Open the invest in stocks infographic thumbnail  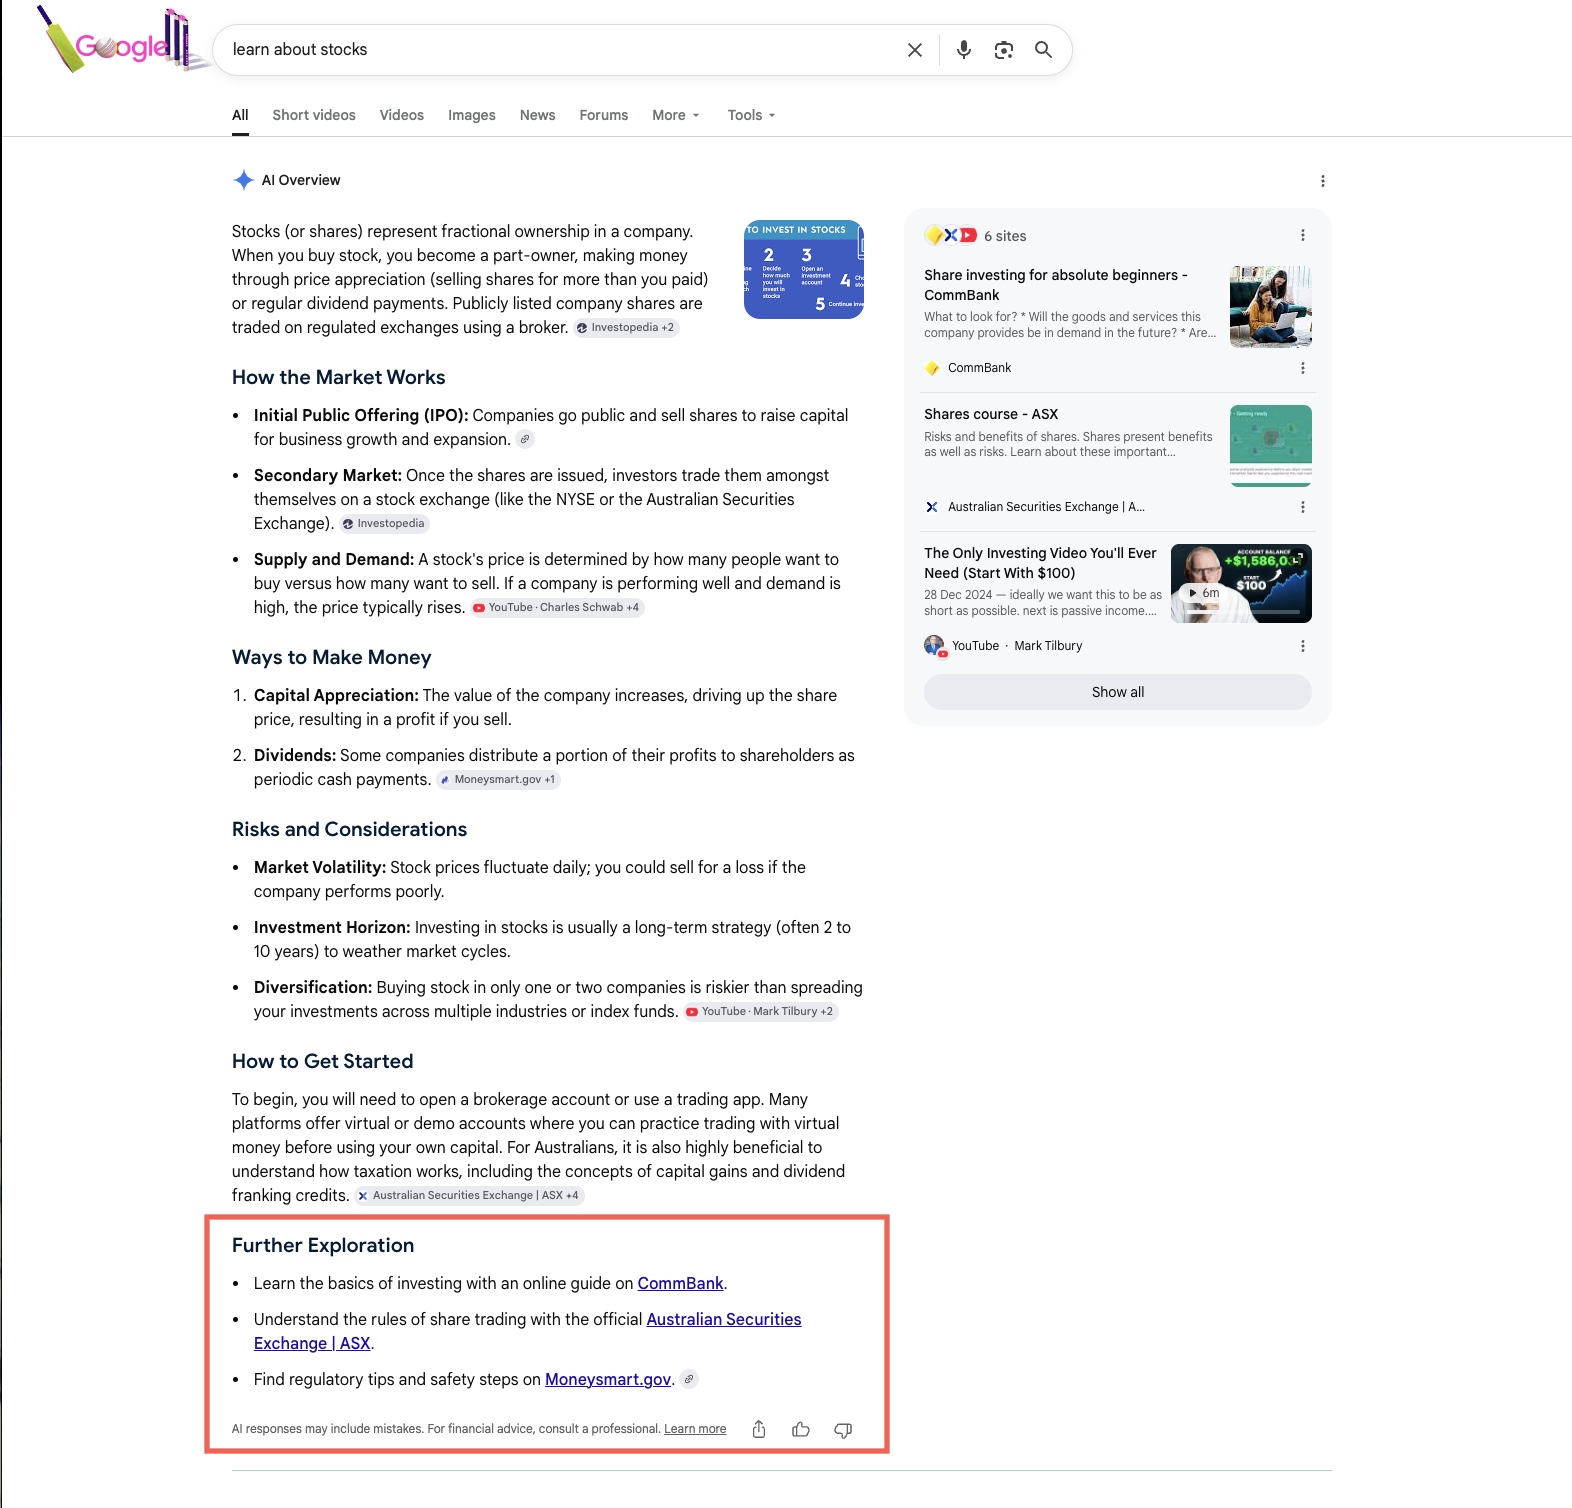click(804, 270)
